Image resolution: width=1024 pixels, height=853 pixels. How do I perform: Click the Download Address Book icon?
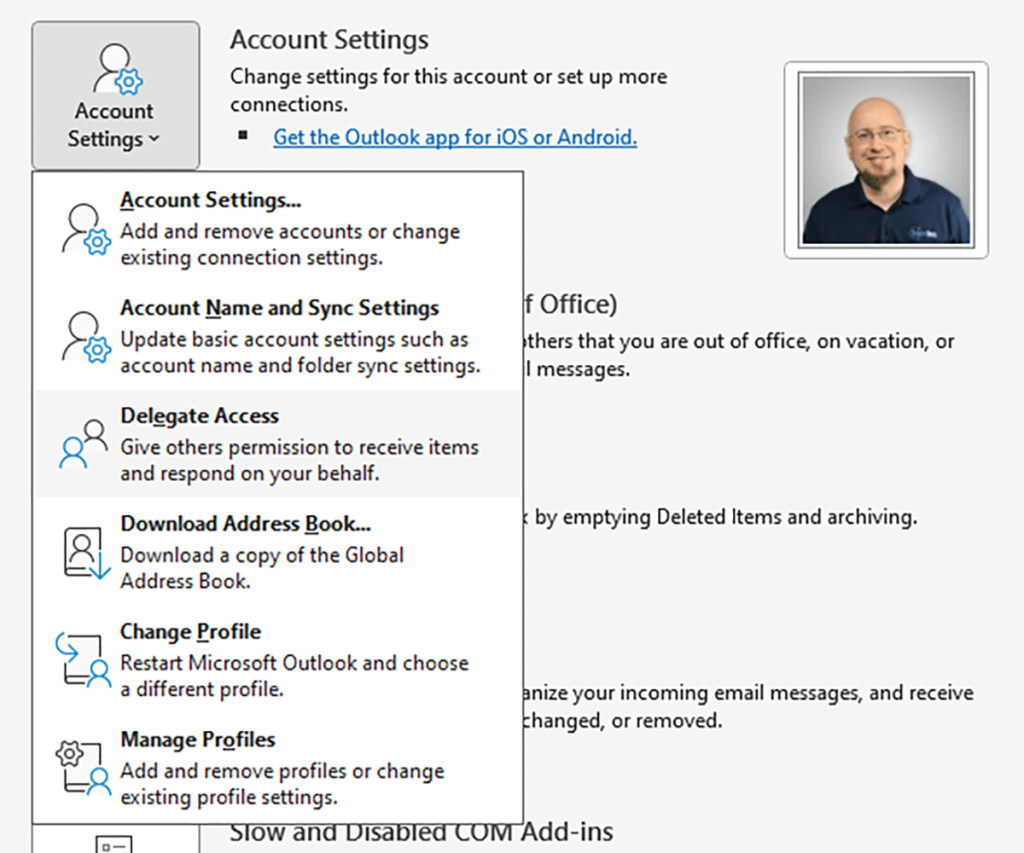coord(86,553)
